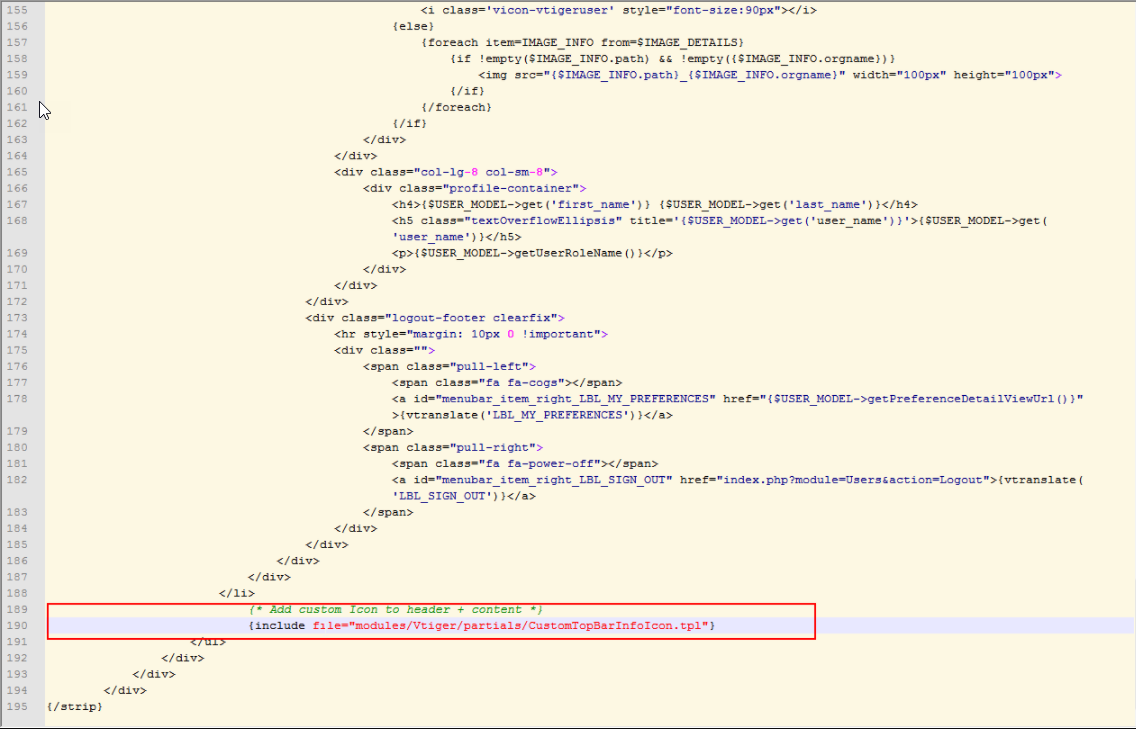Click the hr style margin line

point(471,334)
